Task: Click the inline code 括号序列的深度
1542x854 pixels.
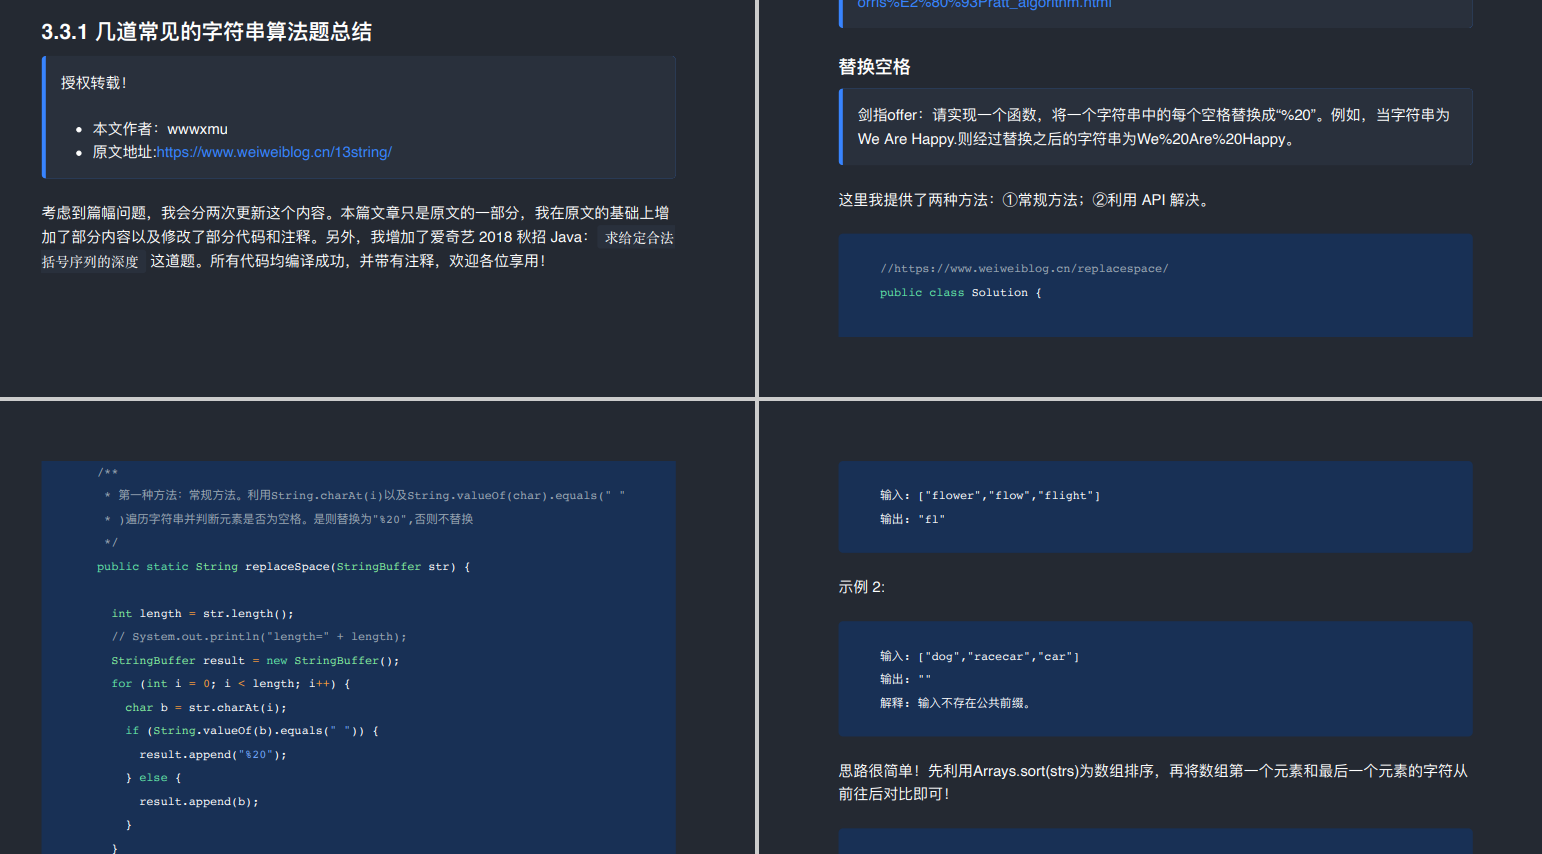Action: [90, 262]
